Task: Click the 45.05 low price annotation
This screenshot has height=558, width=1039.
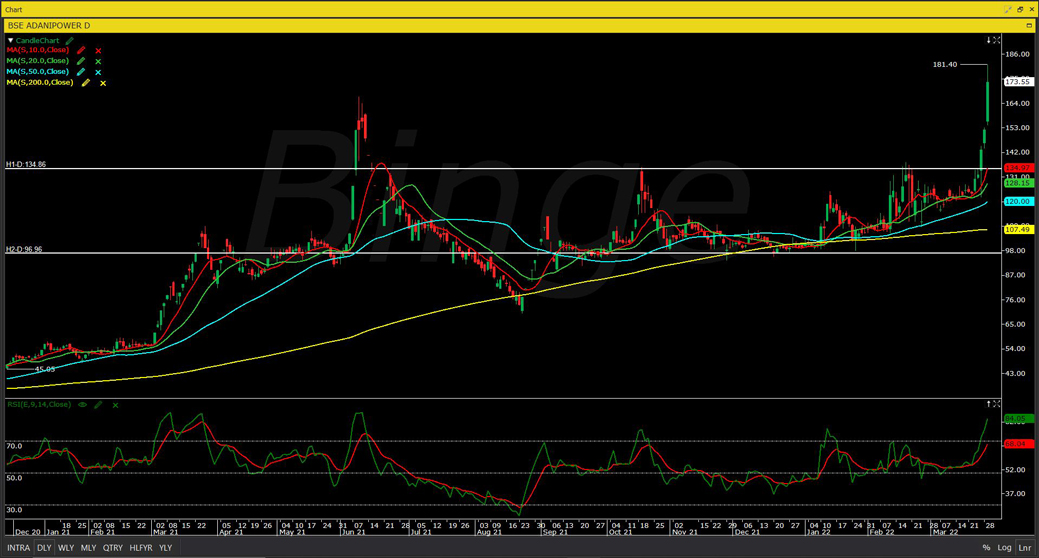Action: click(x=45, y=370)
